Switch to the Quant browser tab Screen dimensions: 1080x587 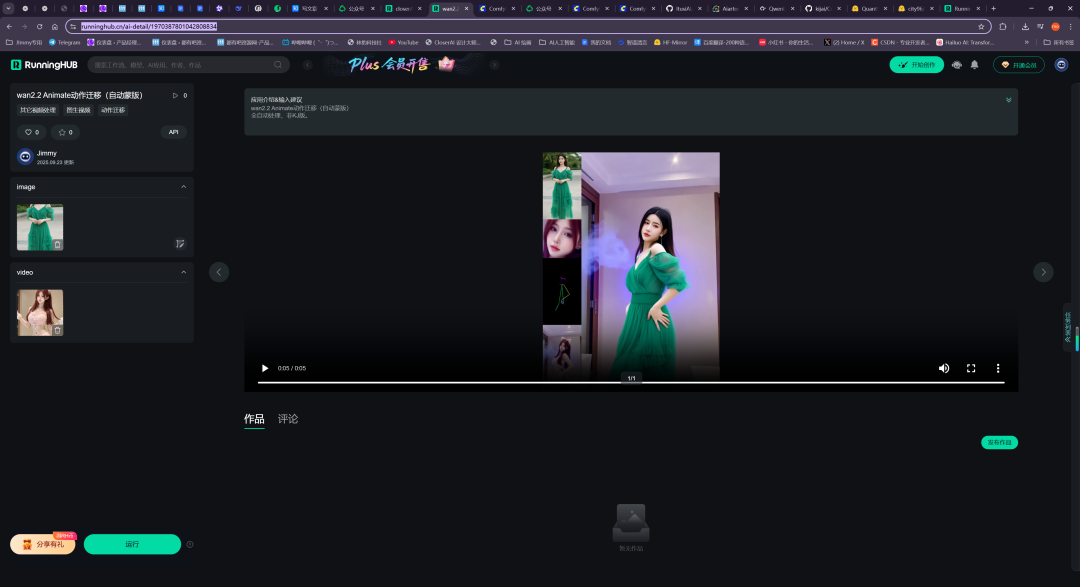coord(869,8)
